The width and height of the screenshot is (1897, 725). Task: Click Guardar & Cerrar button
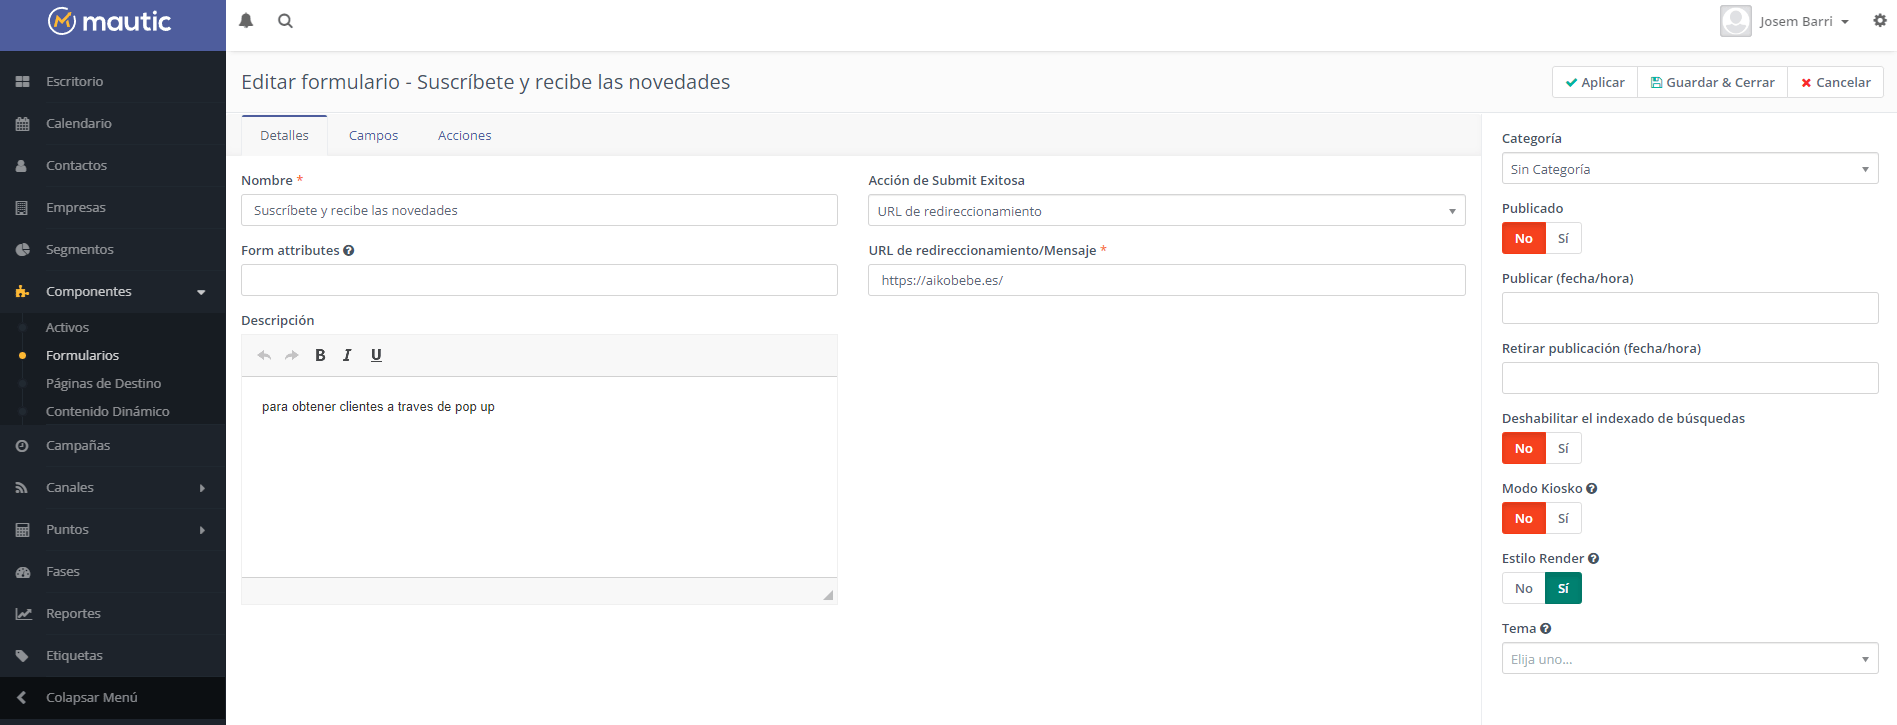[1712, 82]
